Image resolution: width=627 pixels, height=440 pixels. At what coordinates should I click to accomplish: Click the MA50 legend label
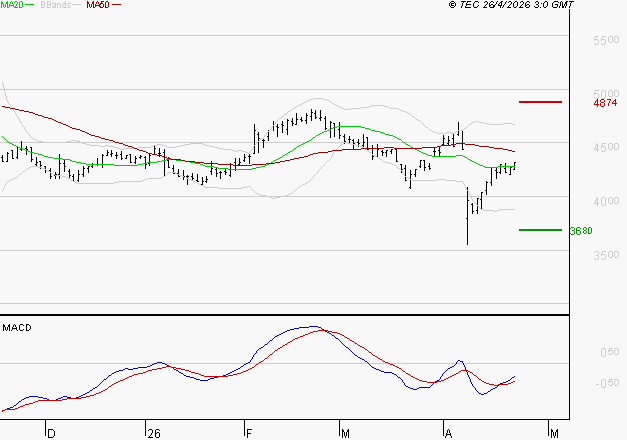click(98, 5)
